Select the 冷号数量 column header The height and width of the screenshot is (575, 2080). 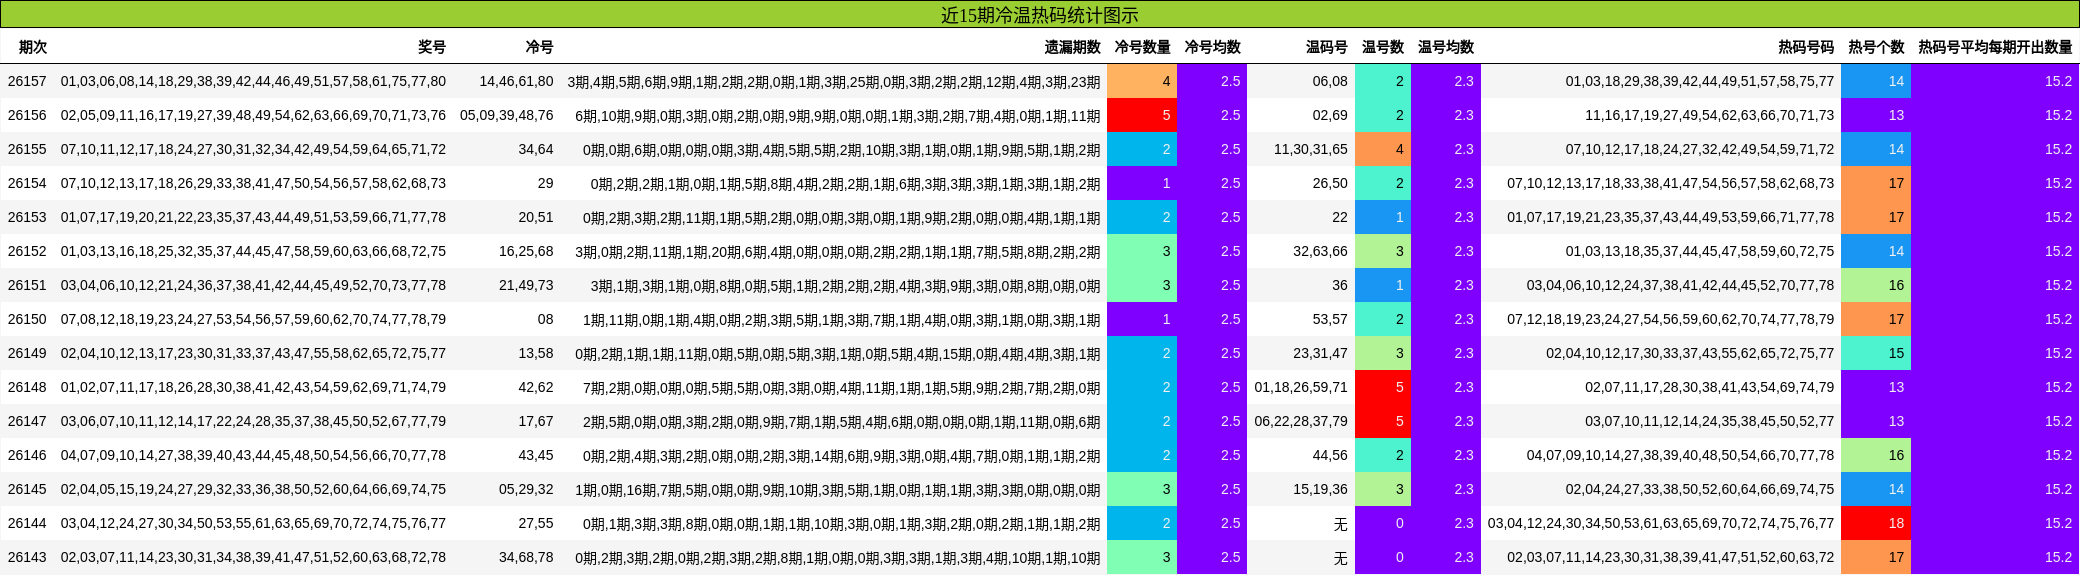click(x=1142, y=47)
